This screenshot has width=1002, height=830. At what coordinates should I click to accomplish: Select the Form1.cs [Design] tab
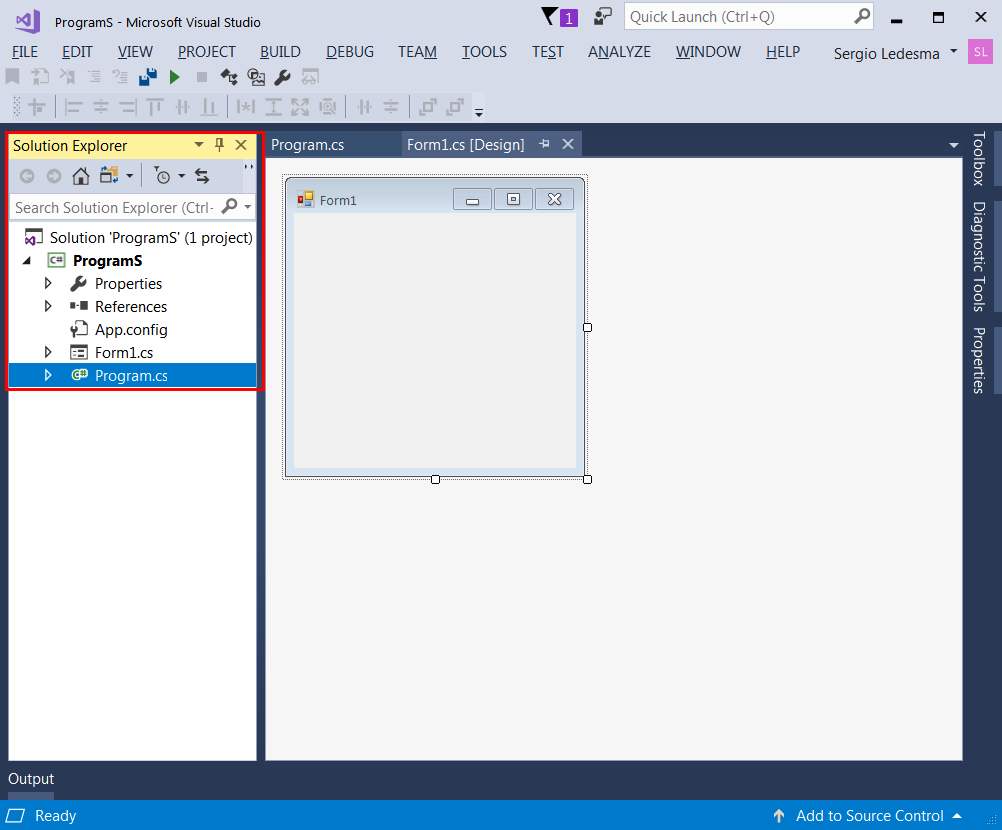466,145
